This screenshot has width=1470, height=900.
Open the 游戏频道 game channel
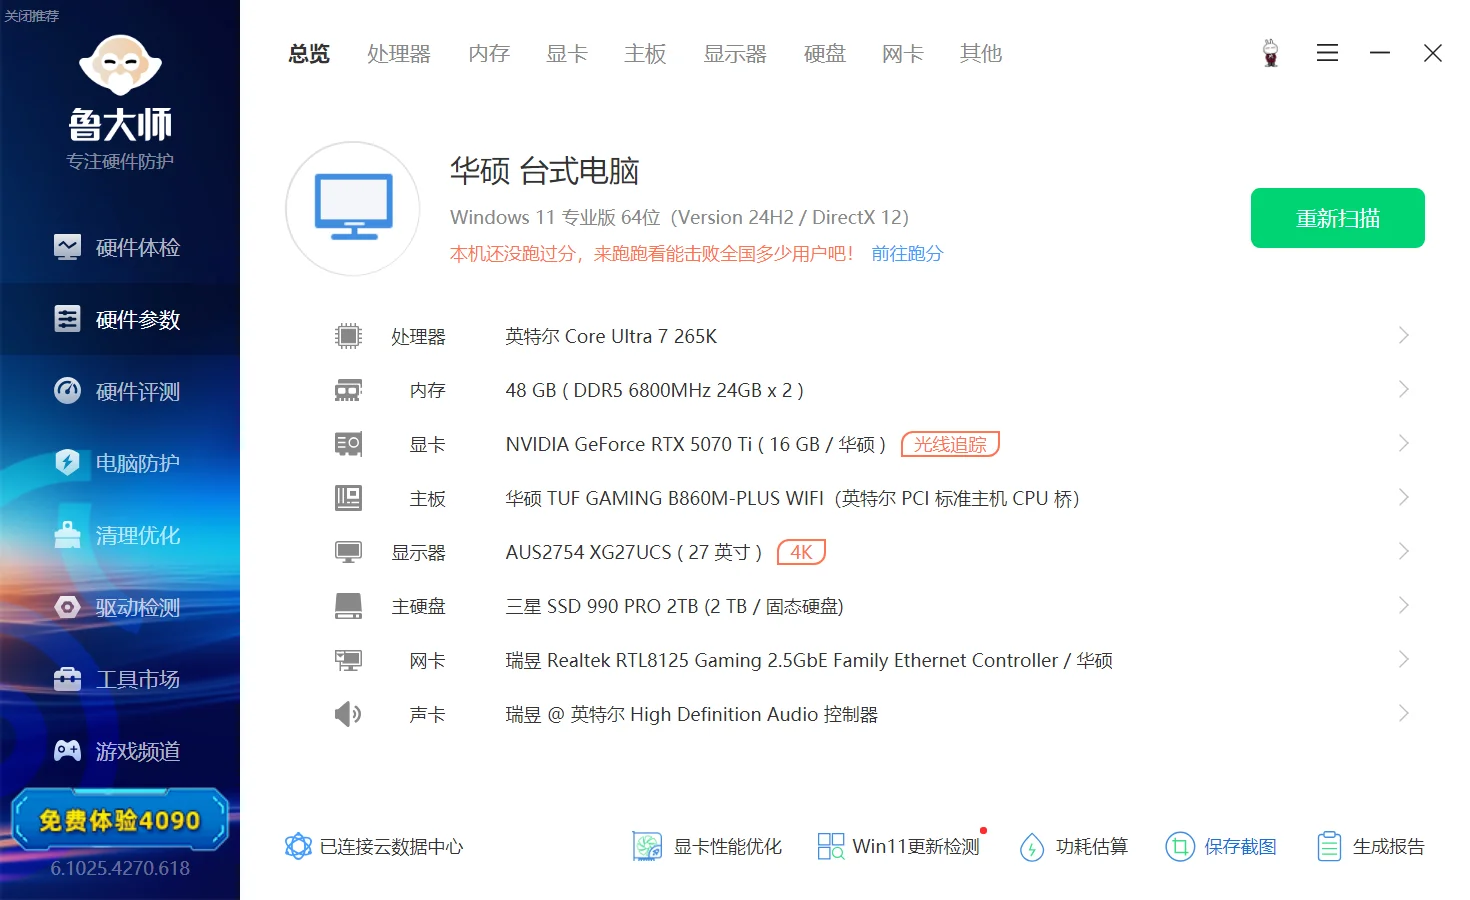pyautogui.click(x=120, y=751)
